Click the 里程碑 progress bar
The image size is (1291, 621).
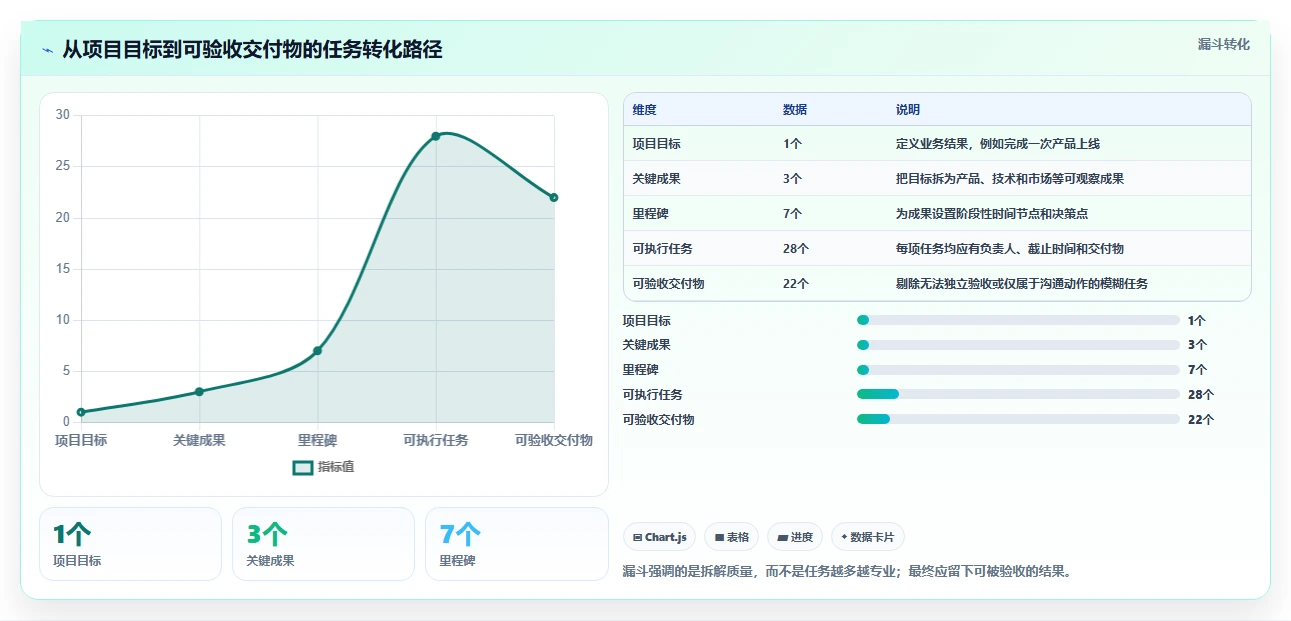tap(1018, 370)
